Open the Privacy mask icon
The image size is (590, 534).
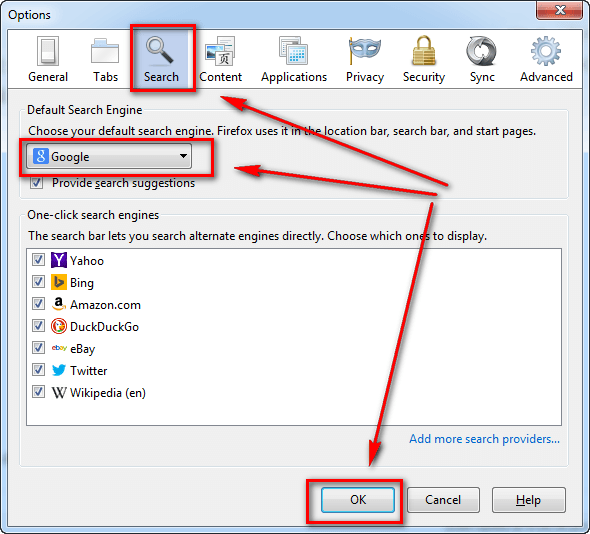coord(365,50)
